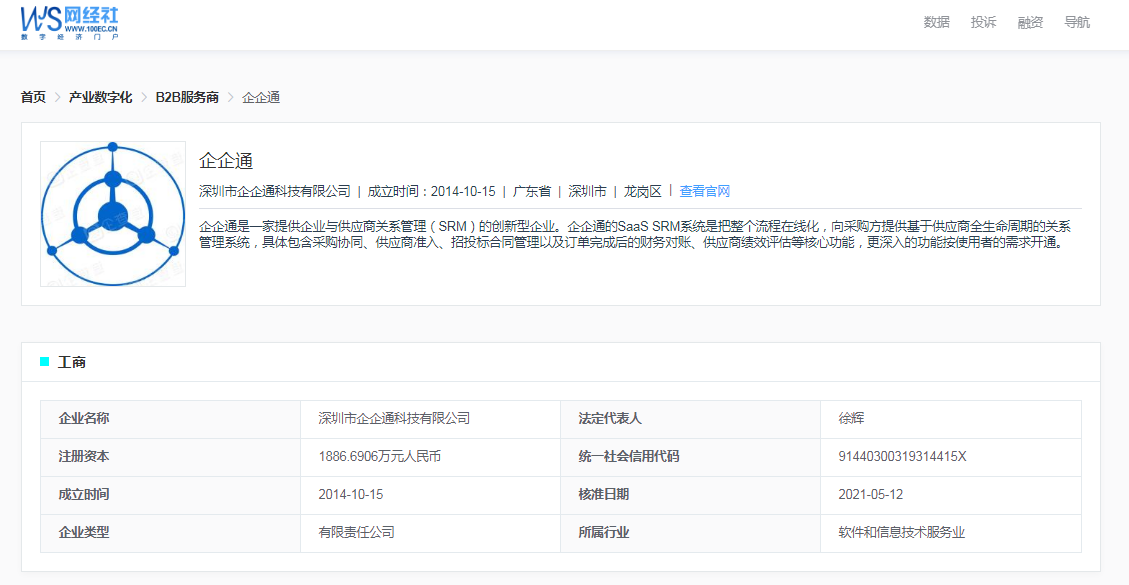Click the 企企通 company logo image
Viewport: 1129px width, 585px height.
(113, 214)
